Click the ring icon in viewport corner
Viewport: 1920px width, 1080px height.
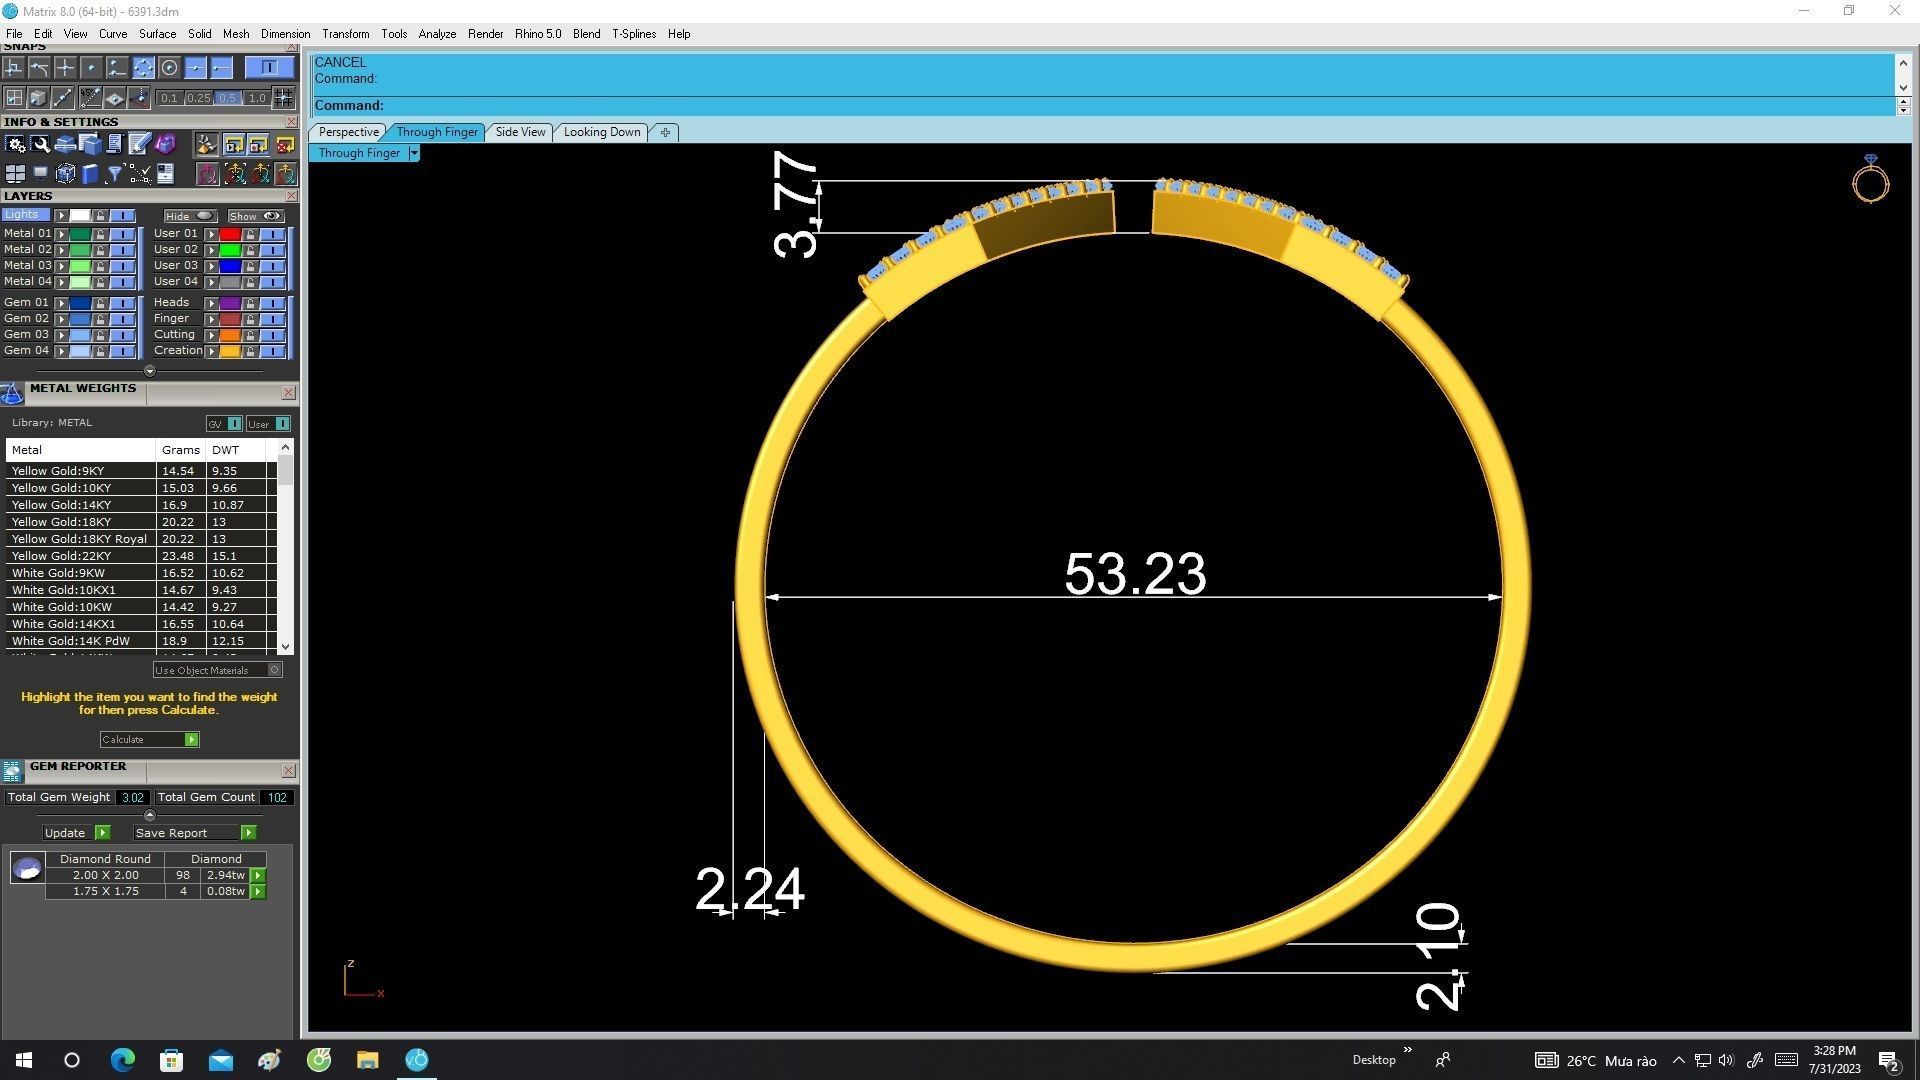pyautogui.click(x=1870, y=179)
